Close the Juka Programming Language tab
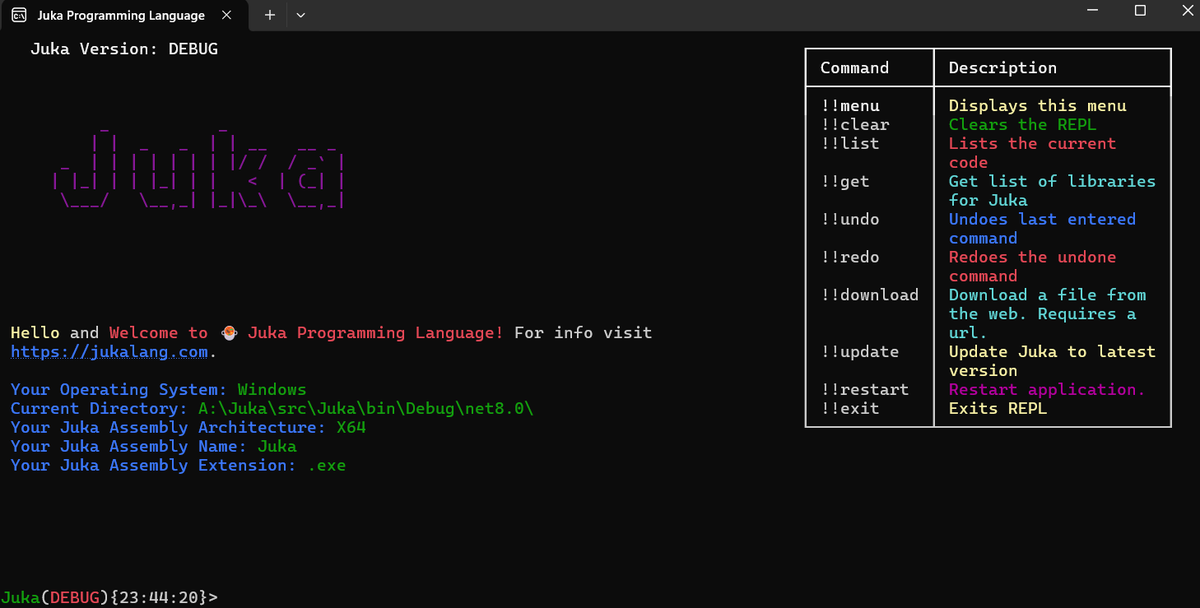This screenshot has height=608, width=1200. [x=227, y=15]
